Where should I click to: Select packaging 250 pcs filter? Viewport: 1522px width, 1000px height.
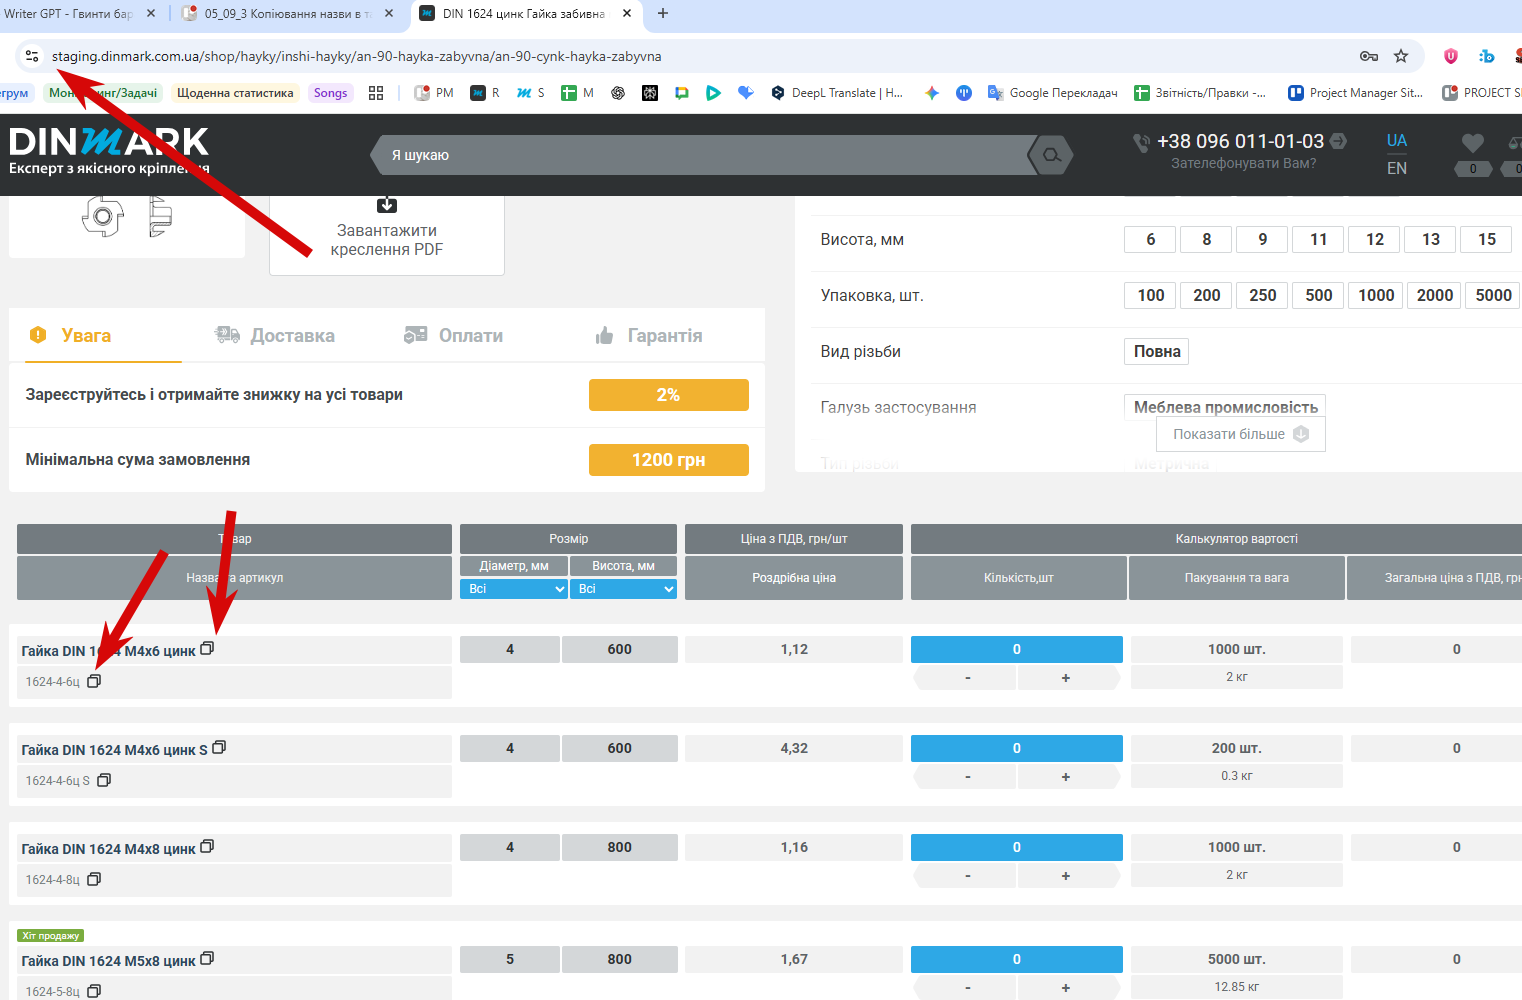(x=1263, y=295)
